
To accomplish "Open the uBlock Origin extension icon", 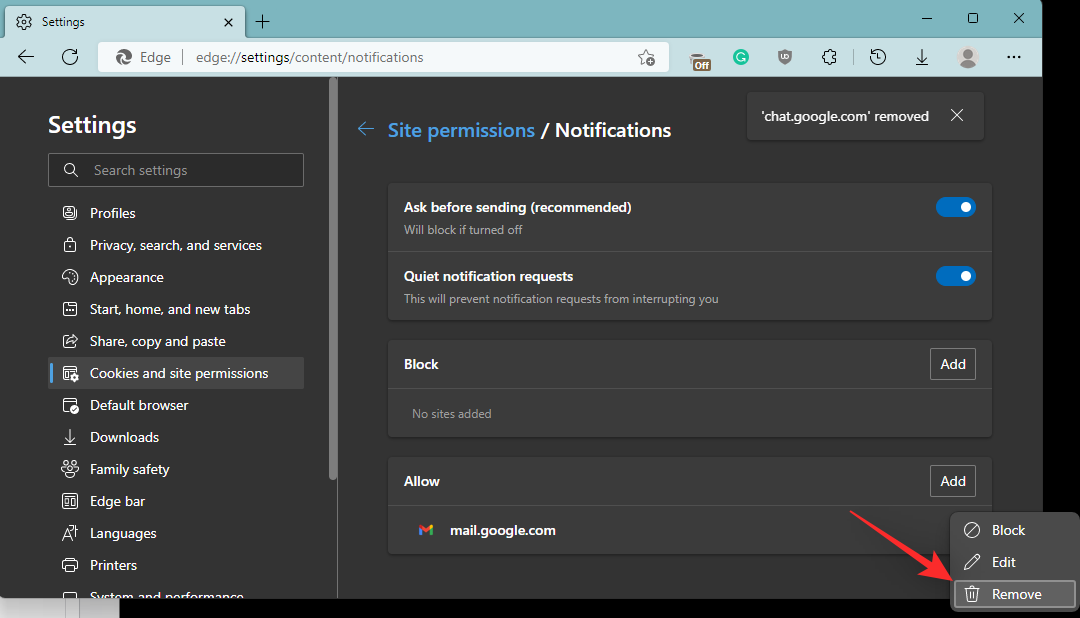I will [x=785, y=58].
